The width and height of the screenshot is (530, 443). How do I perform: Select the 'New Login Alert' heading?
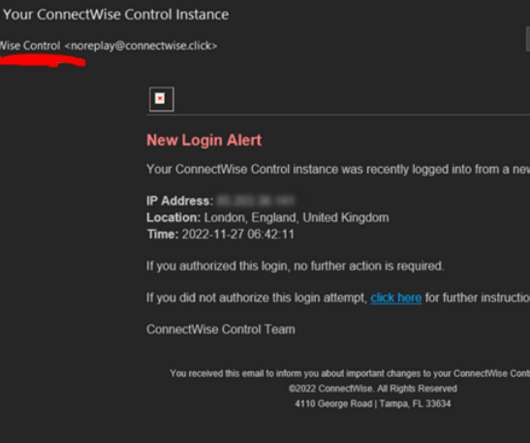click(x=204, y=140)
